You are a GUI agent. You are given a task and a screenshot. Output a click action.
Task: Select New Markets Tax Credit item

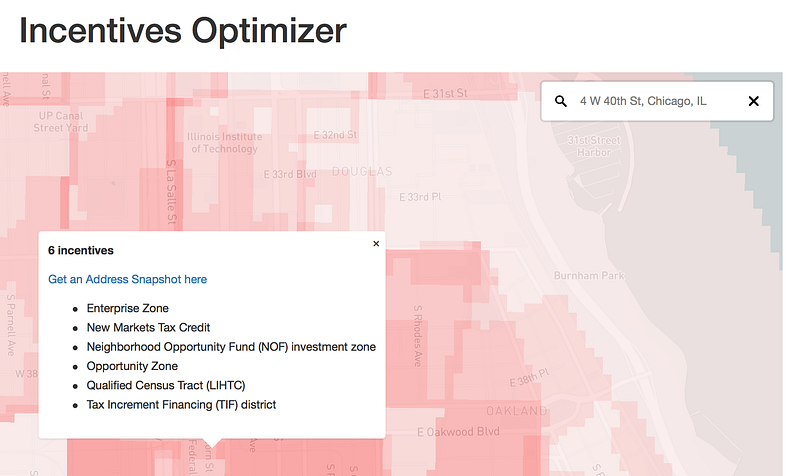click(148, 328)
